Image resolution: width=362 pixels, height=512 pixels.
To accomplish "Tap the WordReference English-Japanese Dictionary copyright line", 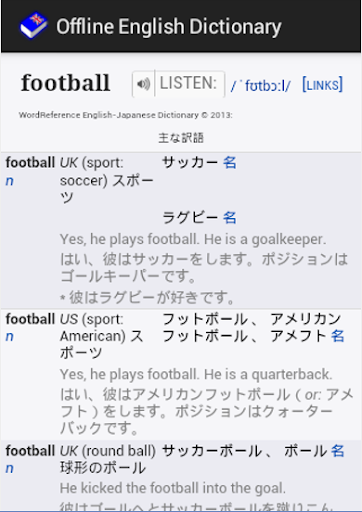I will [125, 115].
